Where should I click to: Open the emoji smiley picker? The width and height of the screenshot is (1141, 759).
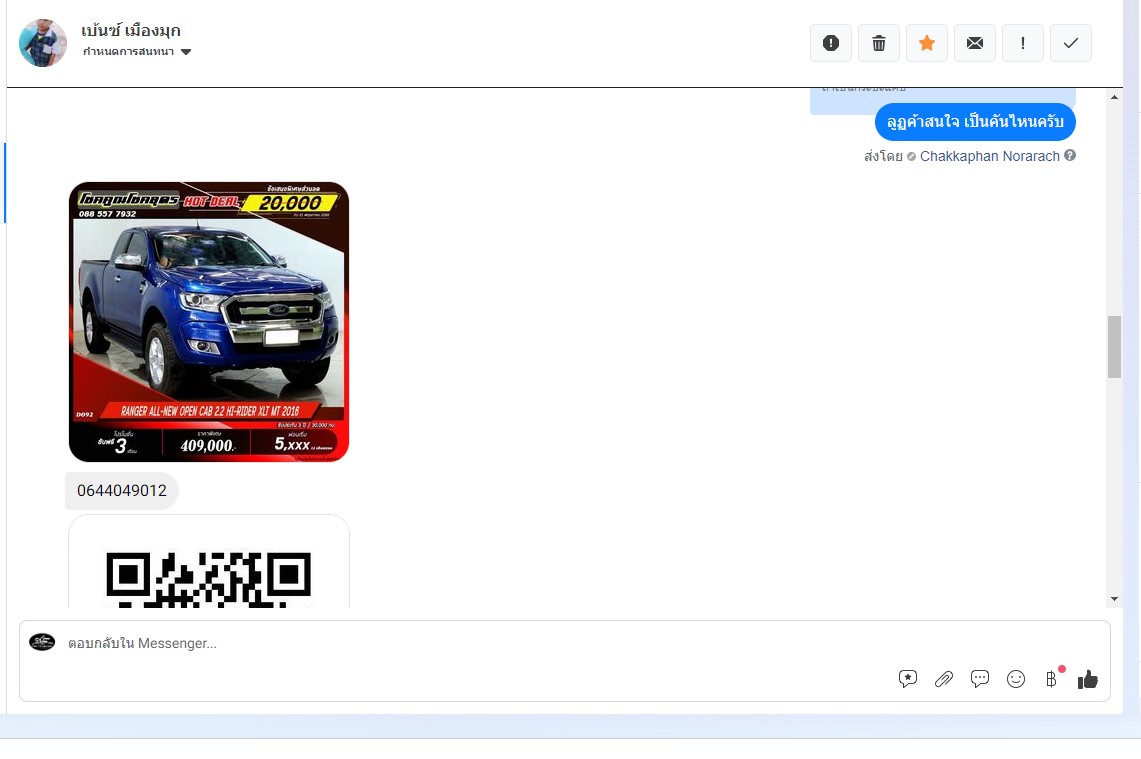(x=1016, y=679)
